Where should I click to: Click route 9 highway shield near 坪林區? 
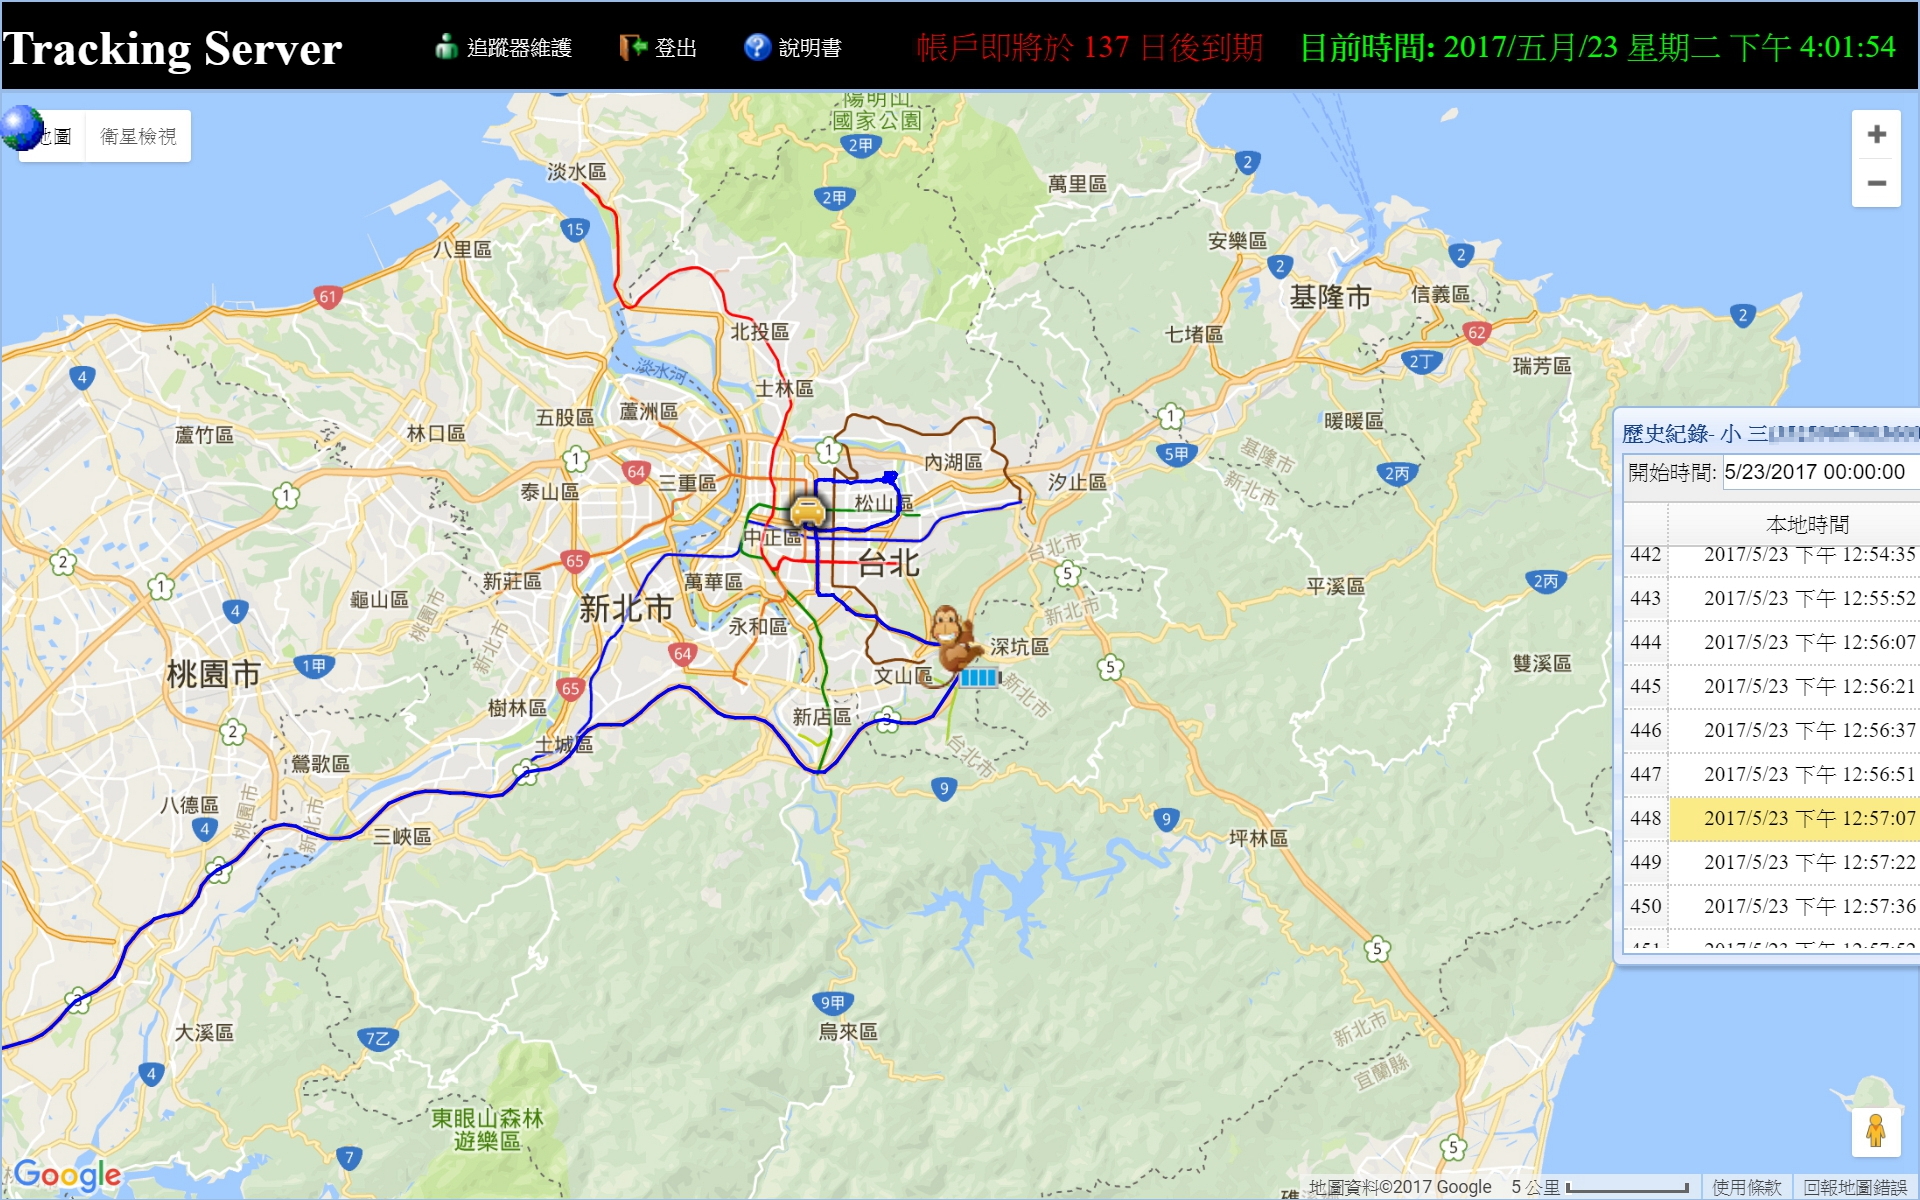point(1166,820)
